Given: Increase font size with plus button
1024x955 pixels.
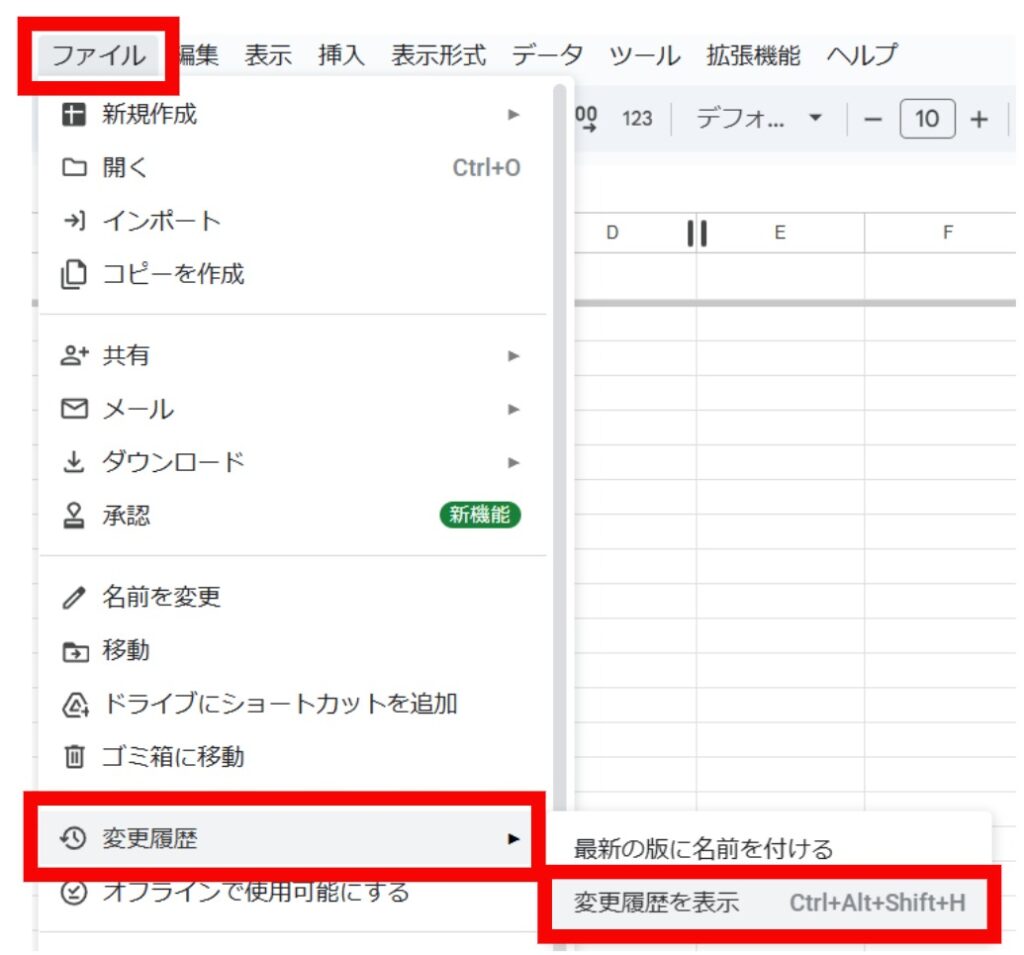Looking at the screenshot, I should point(979,119).
